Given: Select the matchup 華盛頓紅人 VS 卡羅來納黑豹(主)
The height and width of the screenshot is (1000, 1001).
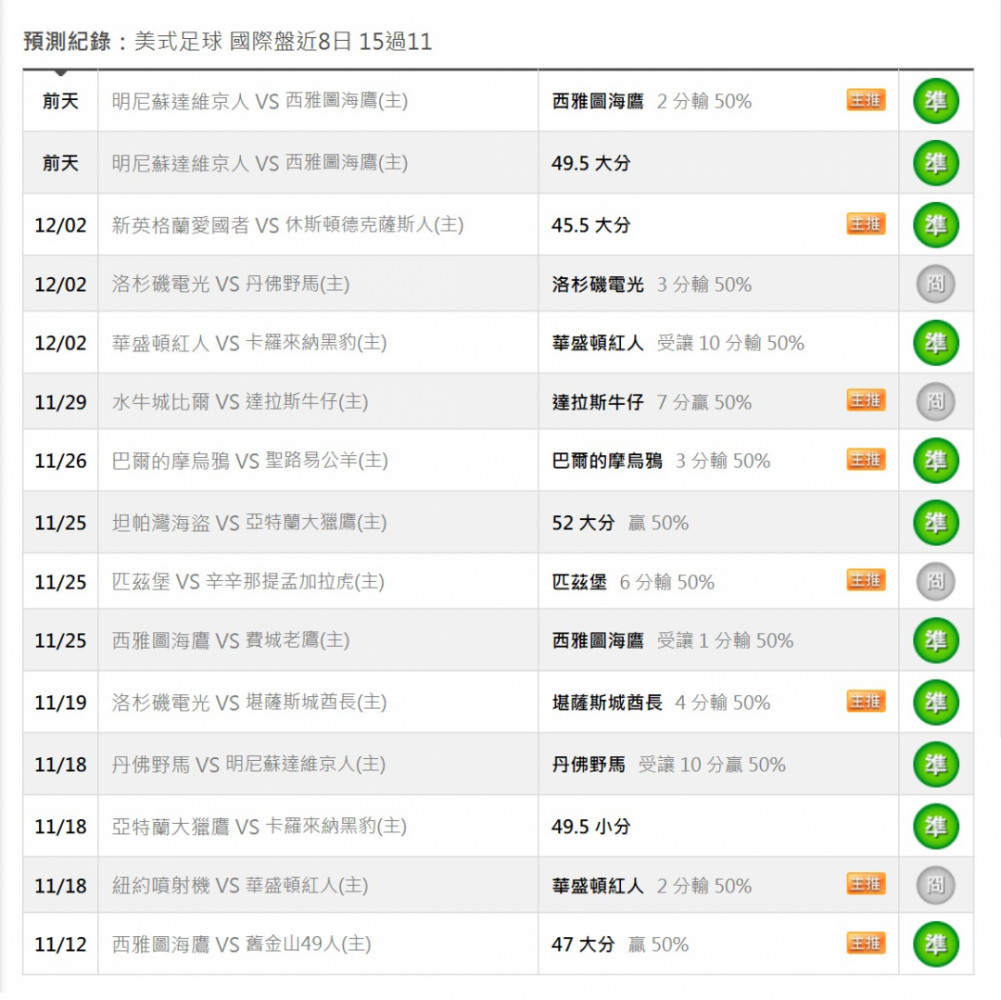Looking at the screenshot, I should (x=250, y=343).
